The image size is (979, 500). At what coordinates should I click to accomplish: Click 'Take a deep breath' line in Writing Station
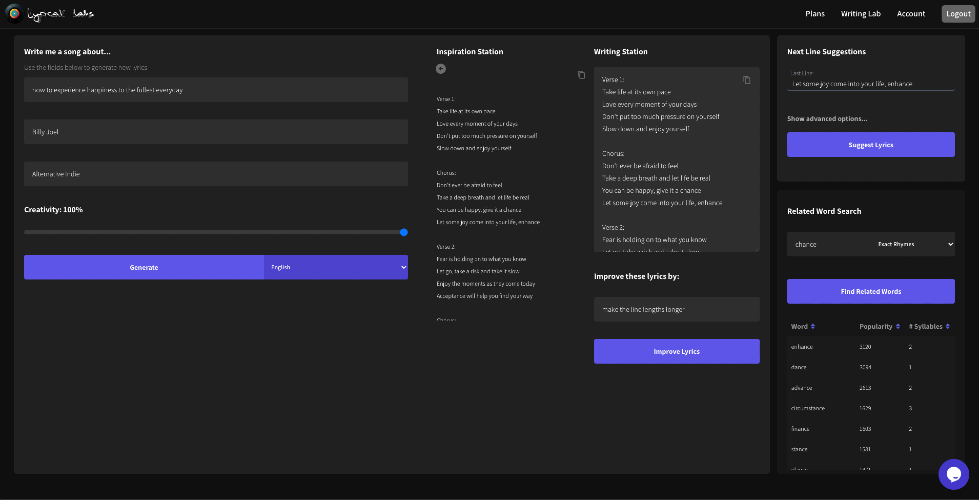[x=656, y=179]
